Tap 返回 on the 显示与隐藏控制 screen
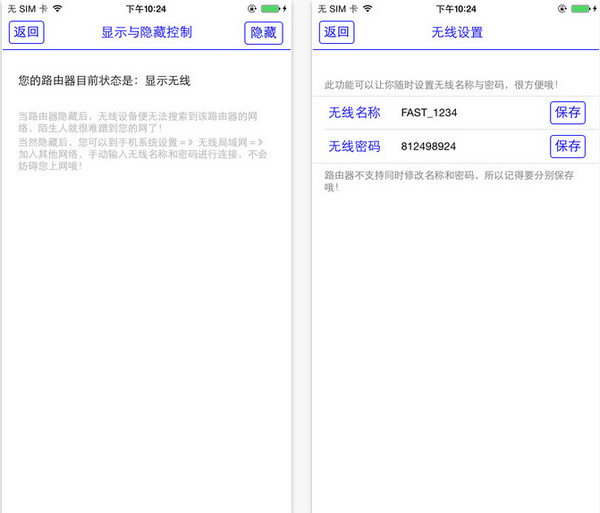The height and width of the screenshot is (513, 600). tap(26, 33)
